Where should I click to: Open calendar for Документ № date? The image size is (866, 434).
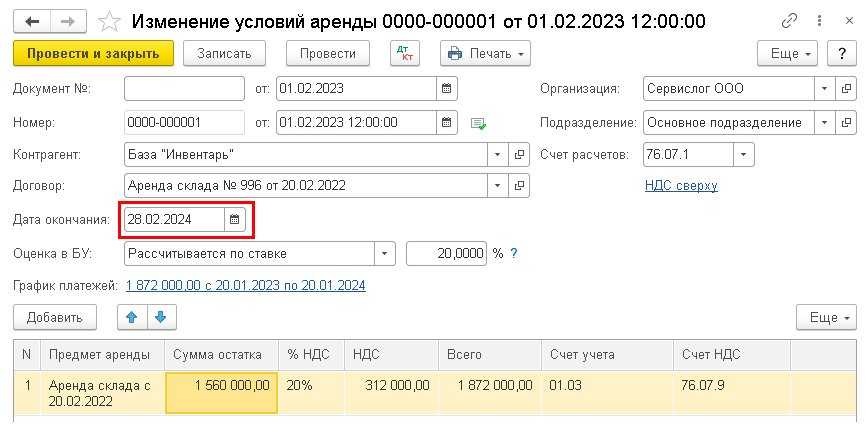point(447,88)
